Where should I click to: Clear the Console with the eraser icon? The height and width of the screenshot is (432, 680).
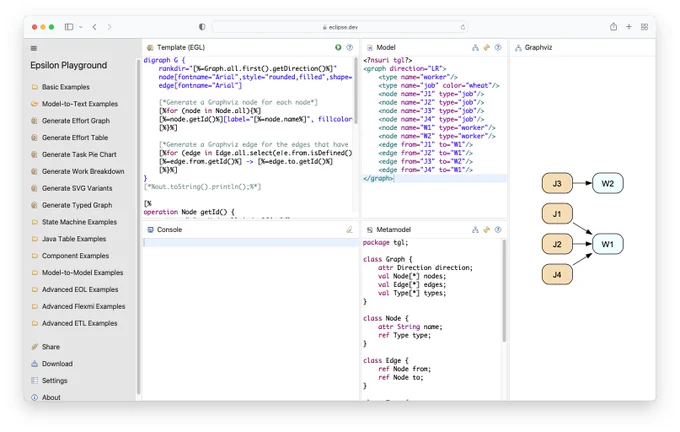pos(349,229)
